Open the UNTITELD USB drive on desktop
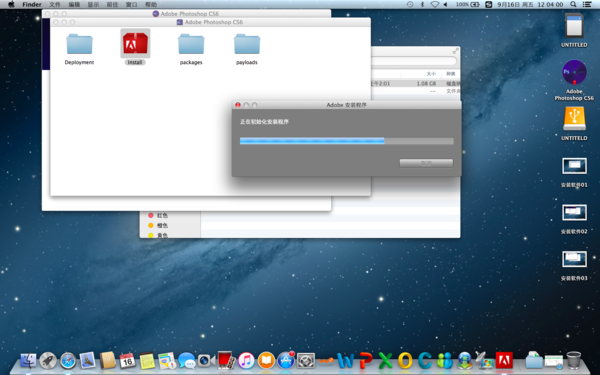Viewport: 600px width, 375px height. (574, 119)
